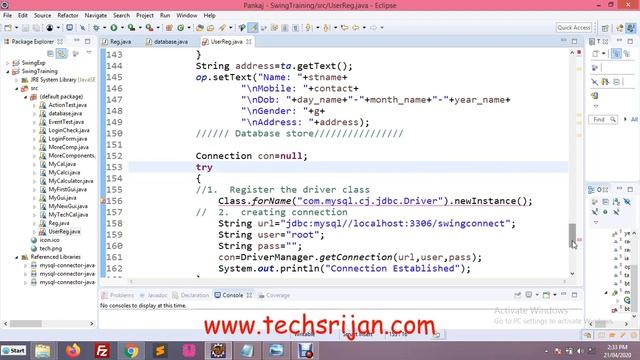Click the Save All toolbar icon

tap(36, 28)
